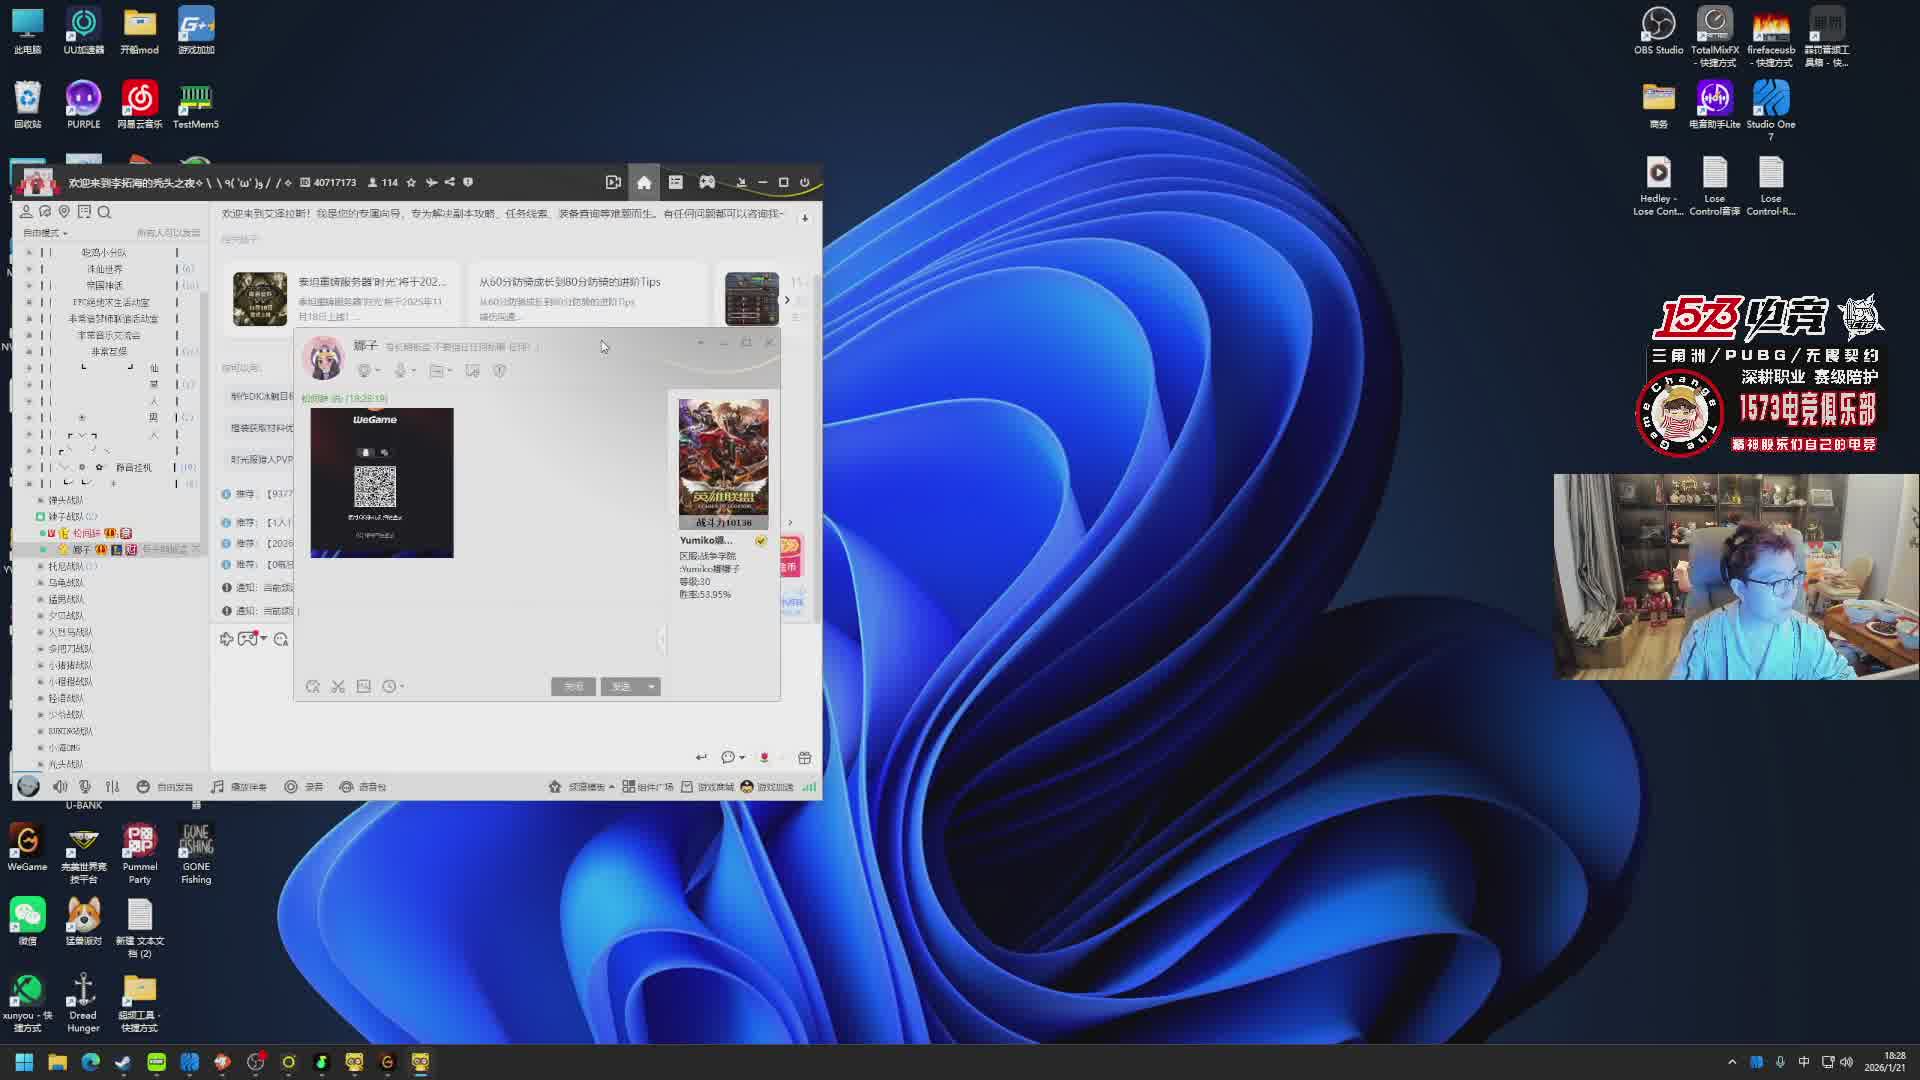
Task: Open the 自由模式 mode dropdown
Action: (45, 233)
